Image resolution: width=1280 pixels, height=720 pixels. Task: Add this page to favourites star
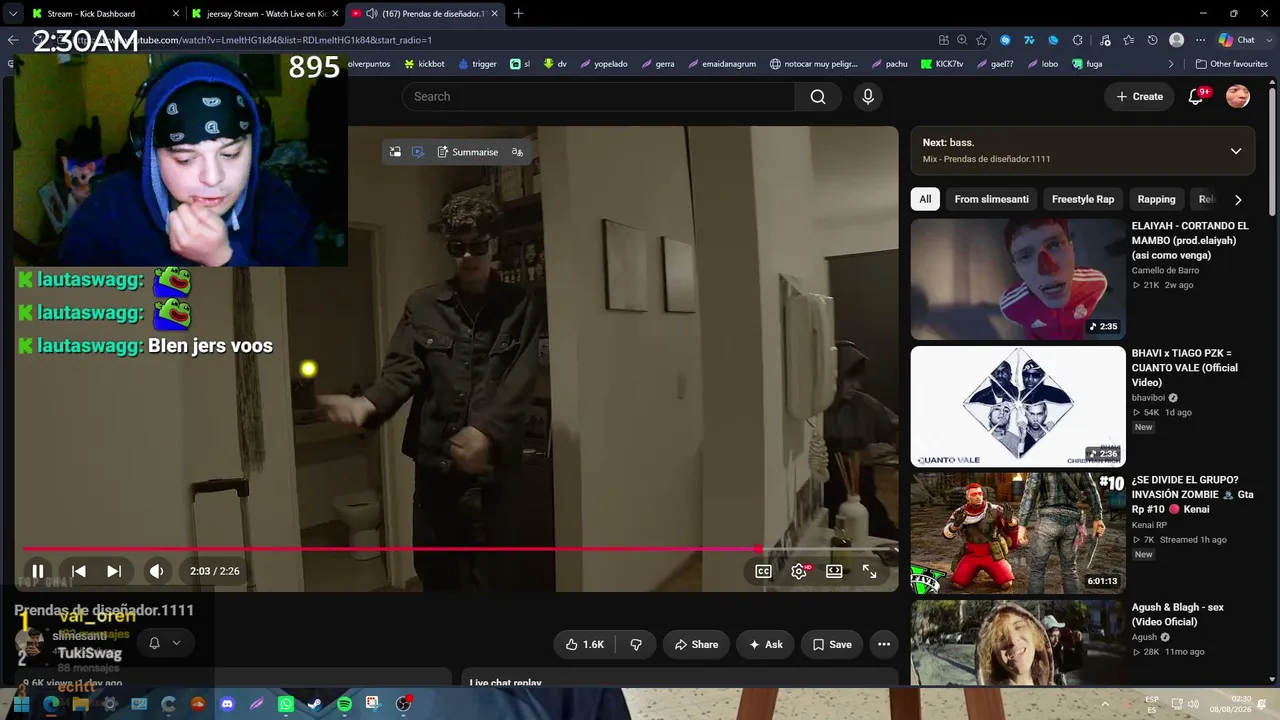(x=981, y=40)
